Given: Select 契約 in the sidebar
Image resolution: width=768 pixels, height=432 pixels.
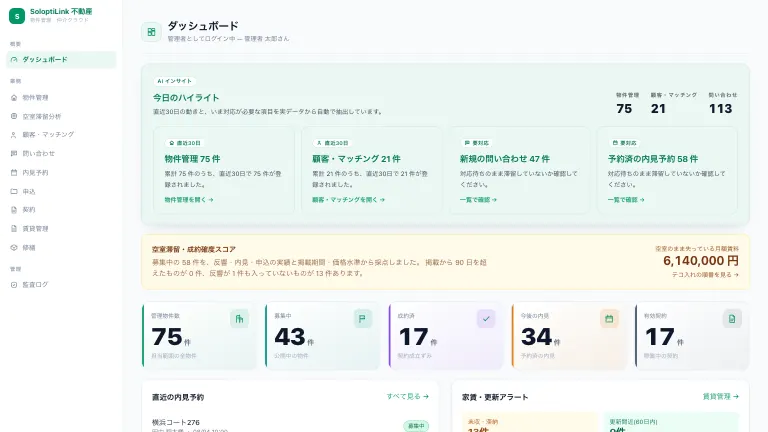Looking at the screenshot, I should pos(61,210).
